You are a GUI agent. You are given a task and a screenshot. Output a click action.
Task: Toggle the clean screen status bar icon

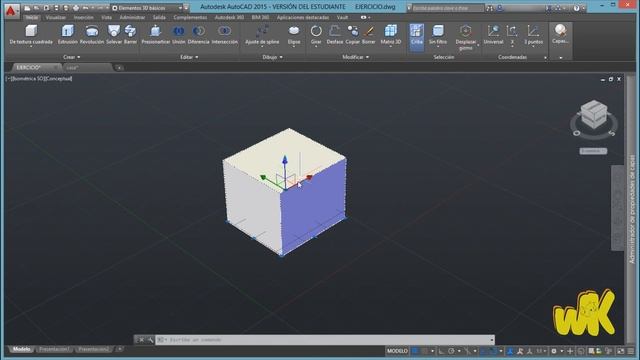click(620, 351)
